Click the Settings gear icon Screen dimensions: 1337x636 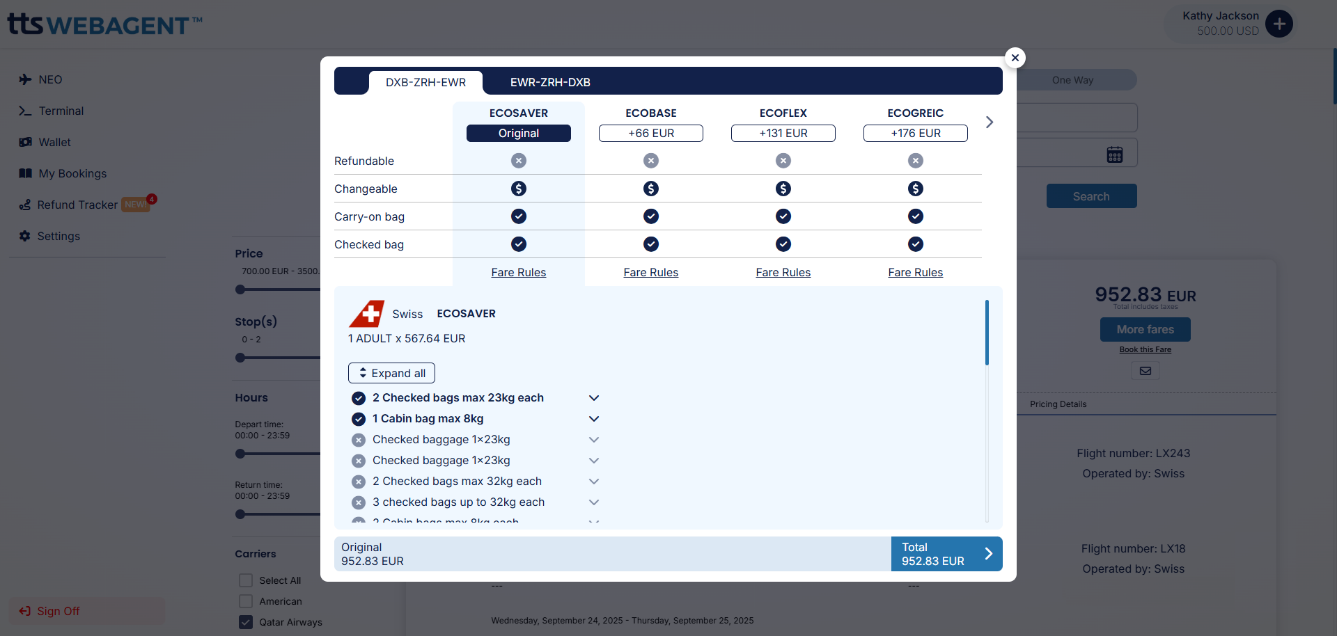(25, 236)
